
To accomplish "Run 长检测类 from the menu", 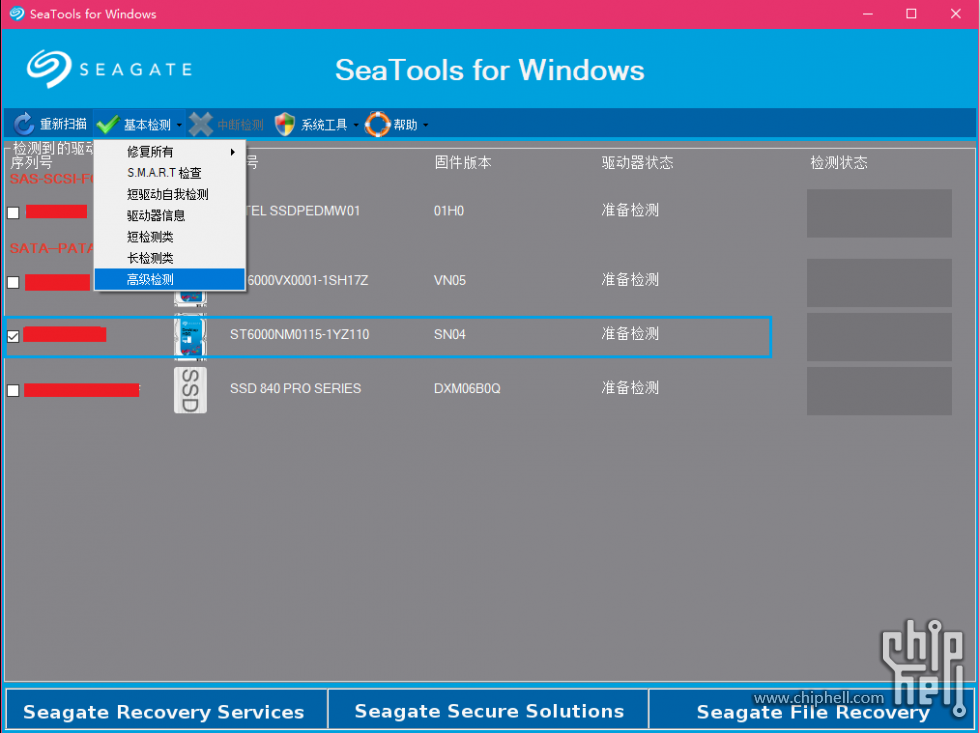I will [169, 258].
